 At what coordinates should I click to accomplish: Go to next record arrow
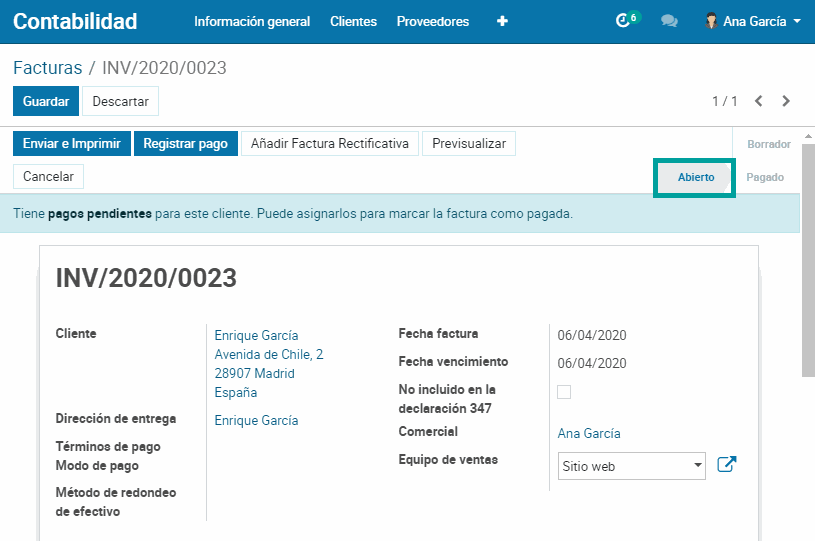786,101
